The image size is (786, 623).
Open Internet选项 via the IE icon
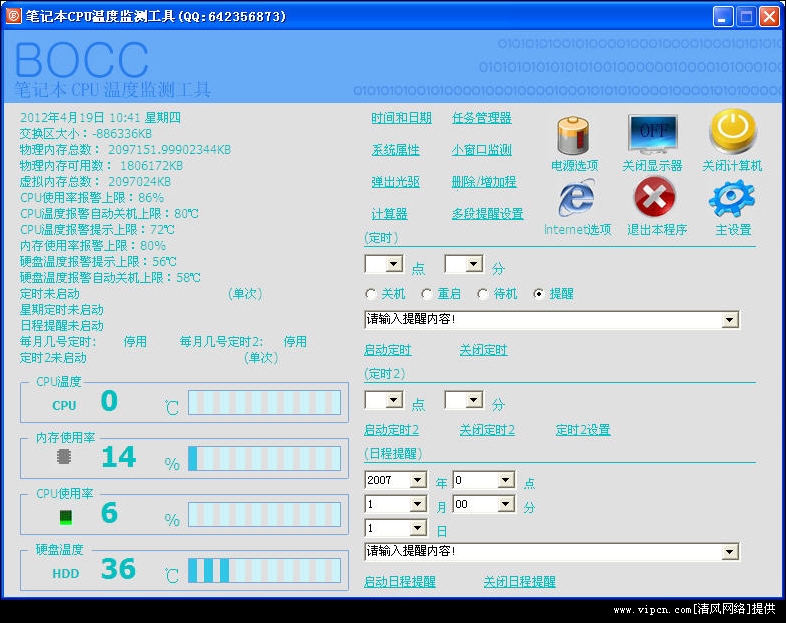pos(576,198)
